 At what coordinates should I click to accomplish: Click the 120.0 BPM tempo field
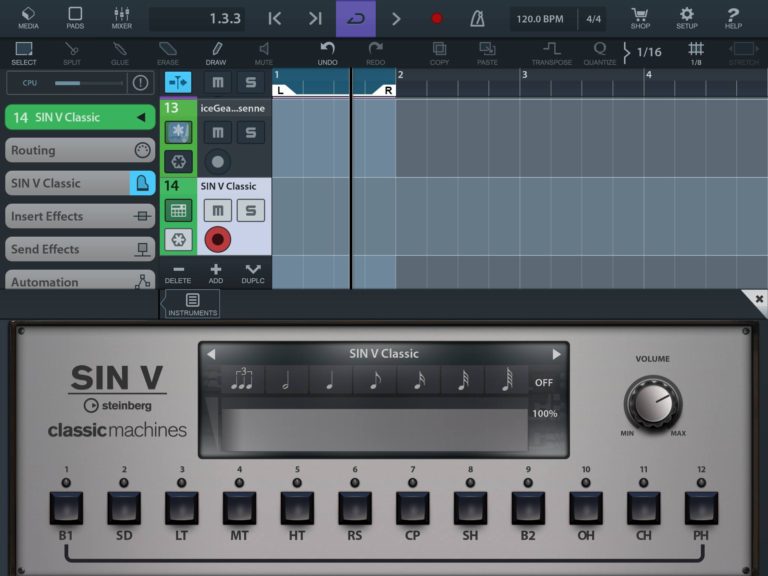(x=541, y=19)
